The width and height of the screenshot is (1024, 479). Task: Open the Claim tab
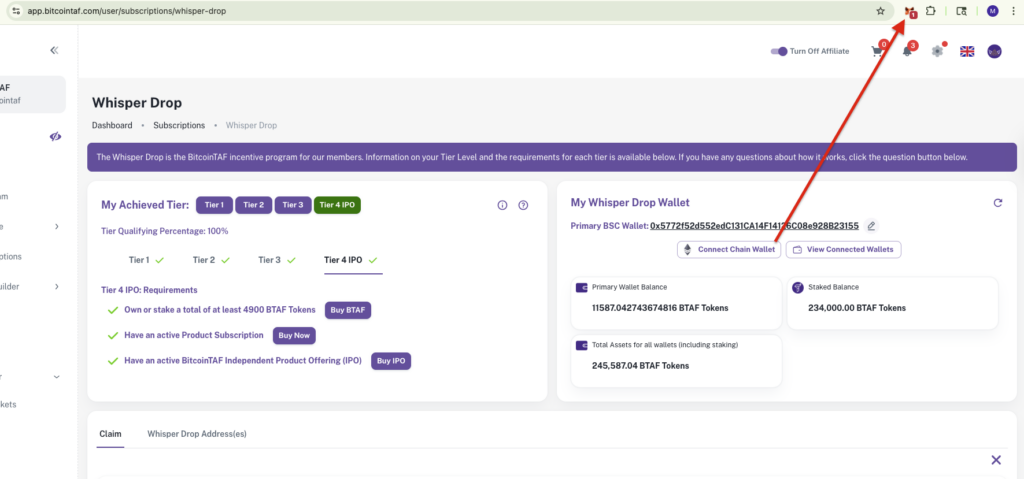110,434
